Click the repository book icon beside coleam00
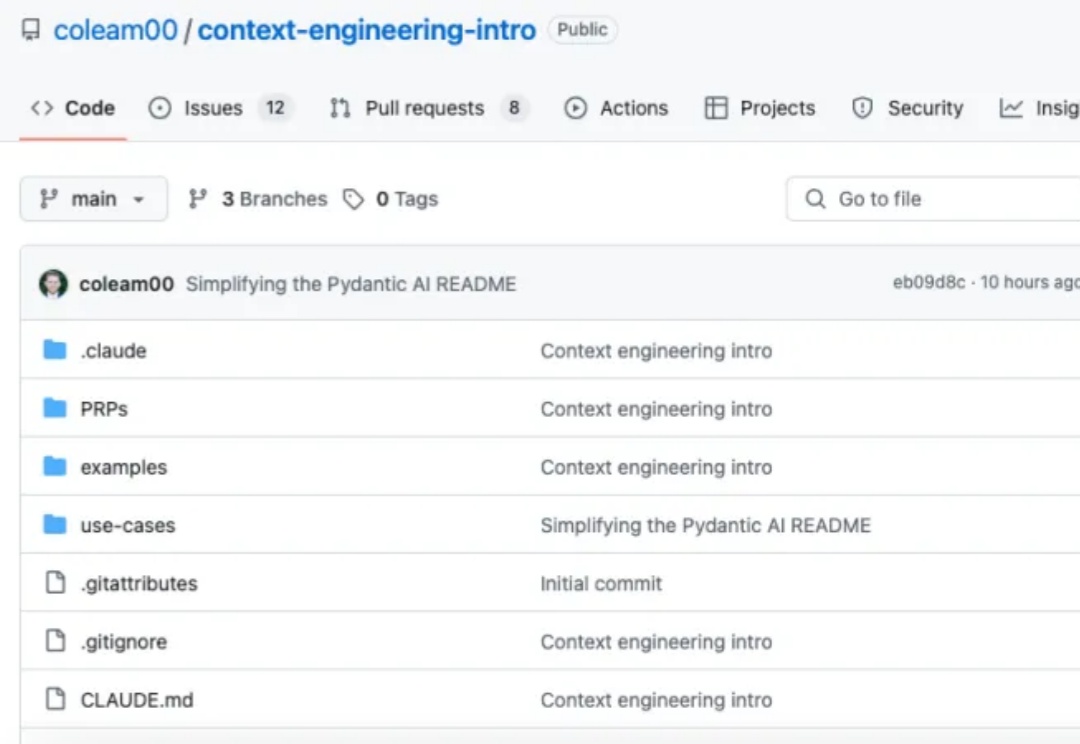 [x=31, y=30]
